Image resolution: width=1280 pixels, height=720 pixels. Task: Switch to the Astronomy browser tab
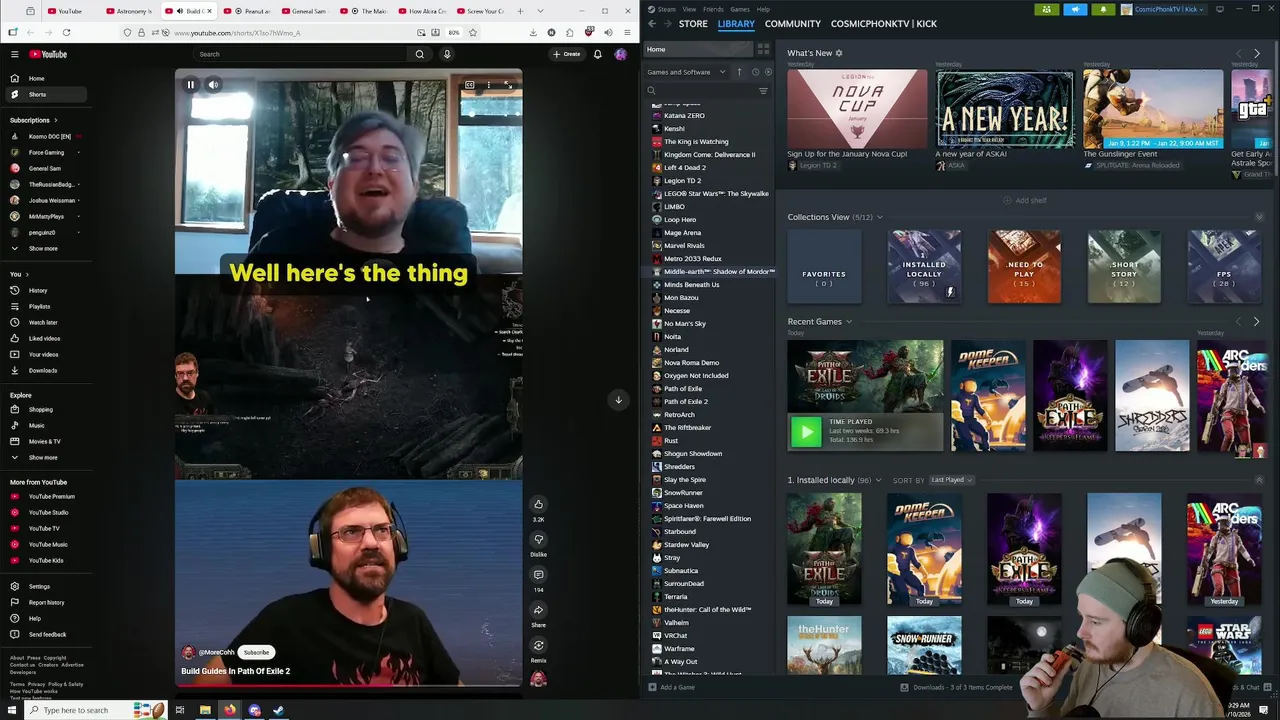129,11
